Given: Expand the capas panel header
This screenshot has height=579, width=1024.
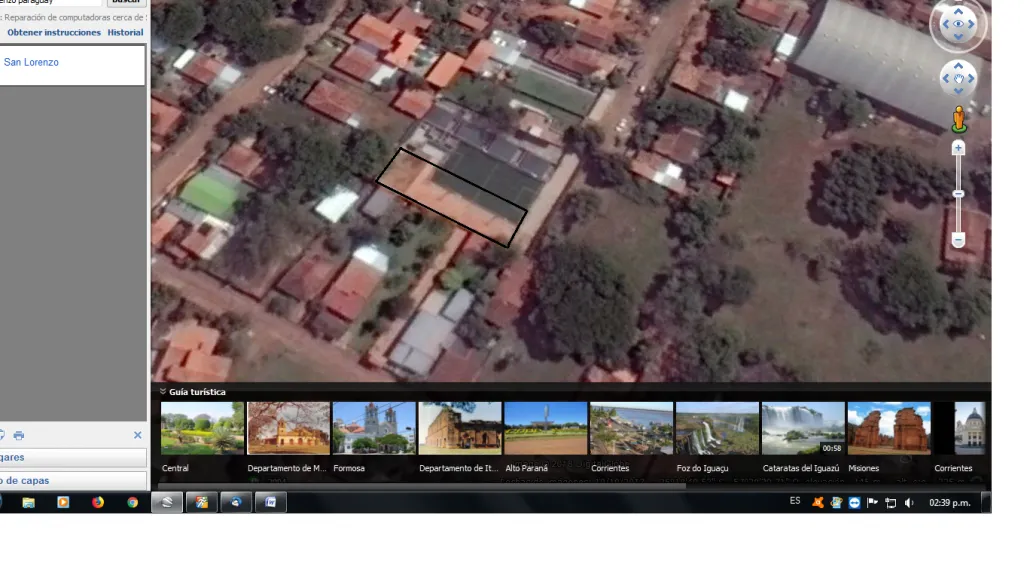Looking at the screenshot, I should 72,480.
